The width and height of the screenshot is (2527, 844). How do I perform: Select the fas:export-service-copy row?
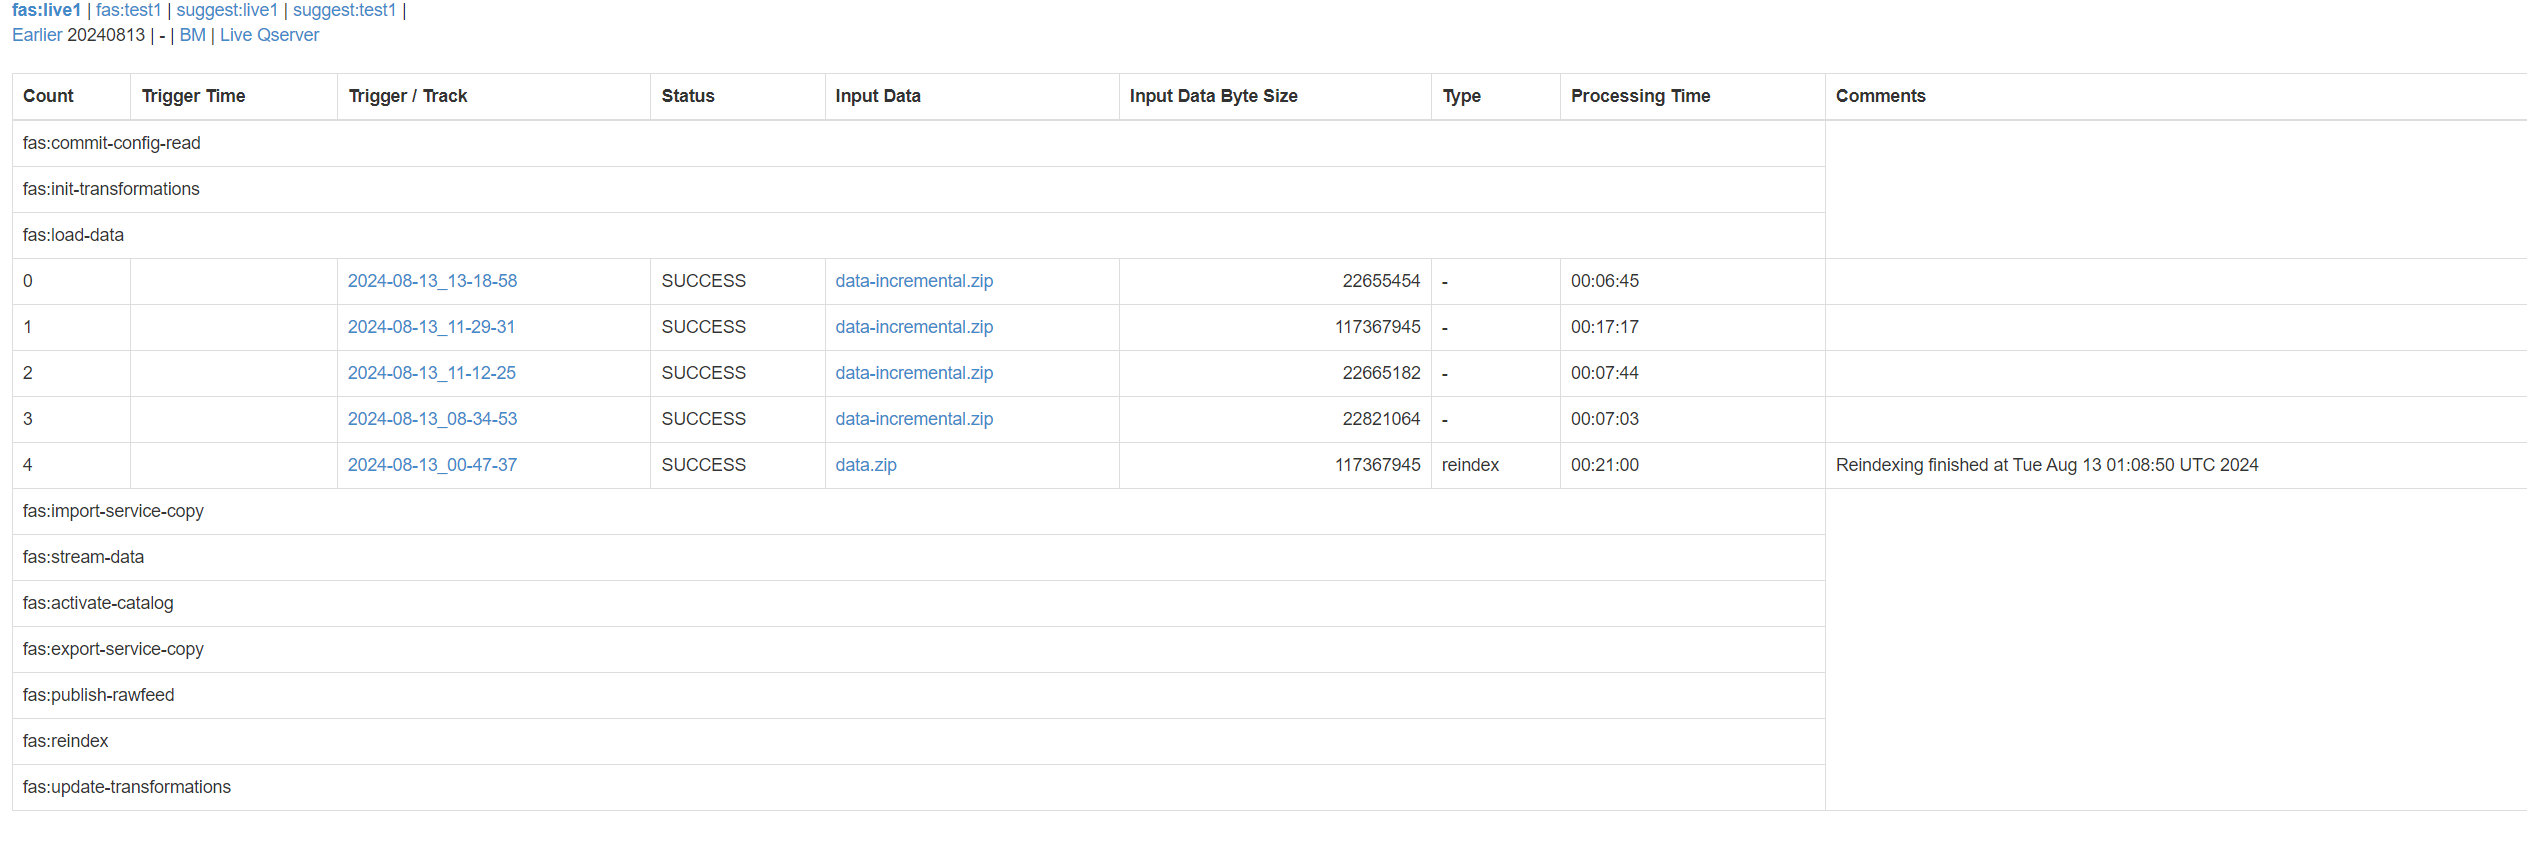coord(918,649)
